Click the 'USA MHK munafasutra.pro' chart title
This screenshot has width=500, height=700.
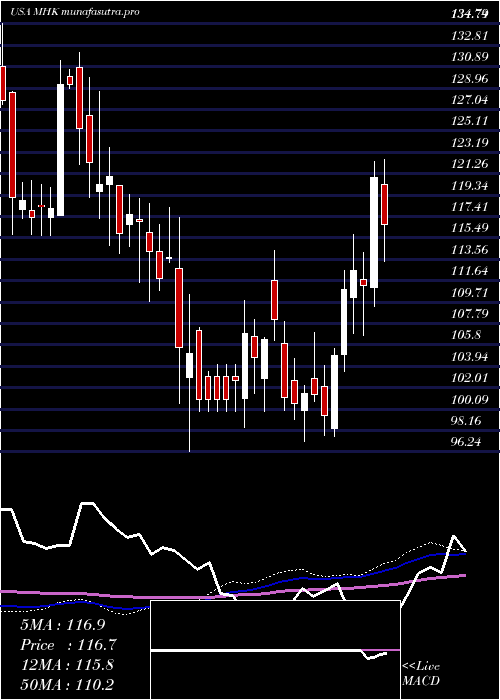[75, 12]
